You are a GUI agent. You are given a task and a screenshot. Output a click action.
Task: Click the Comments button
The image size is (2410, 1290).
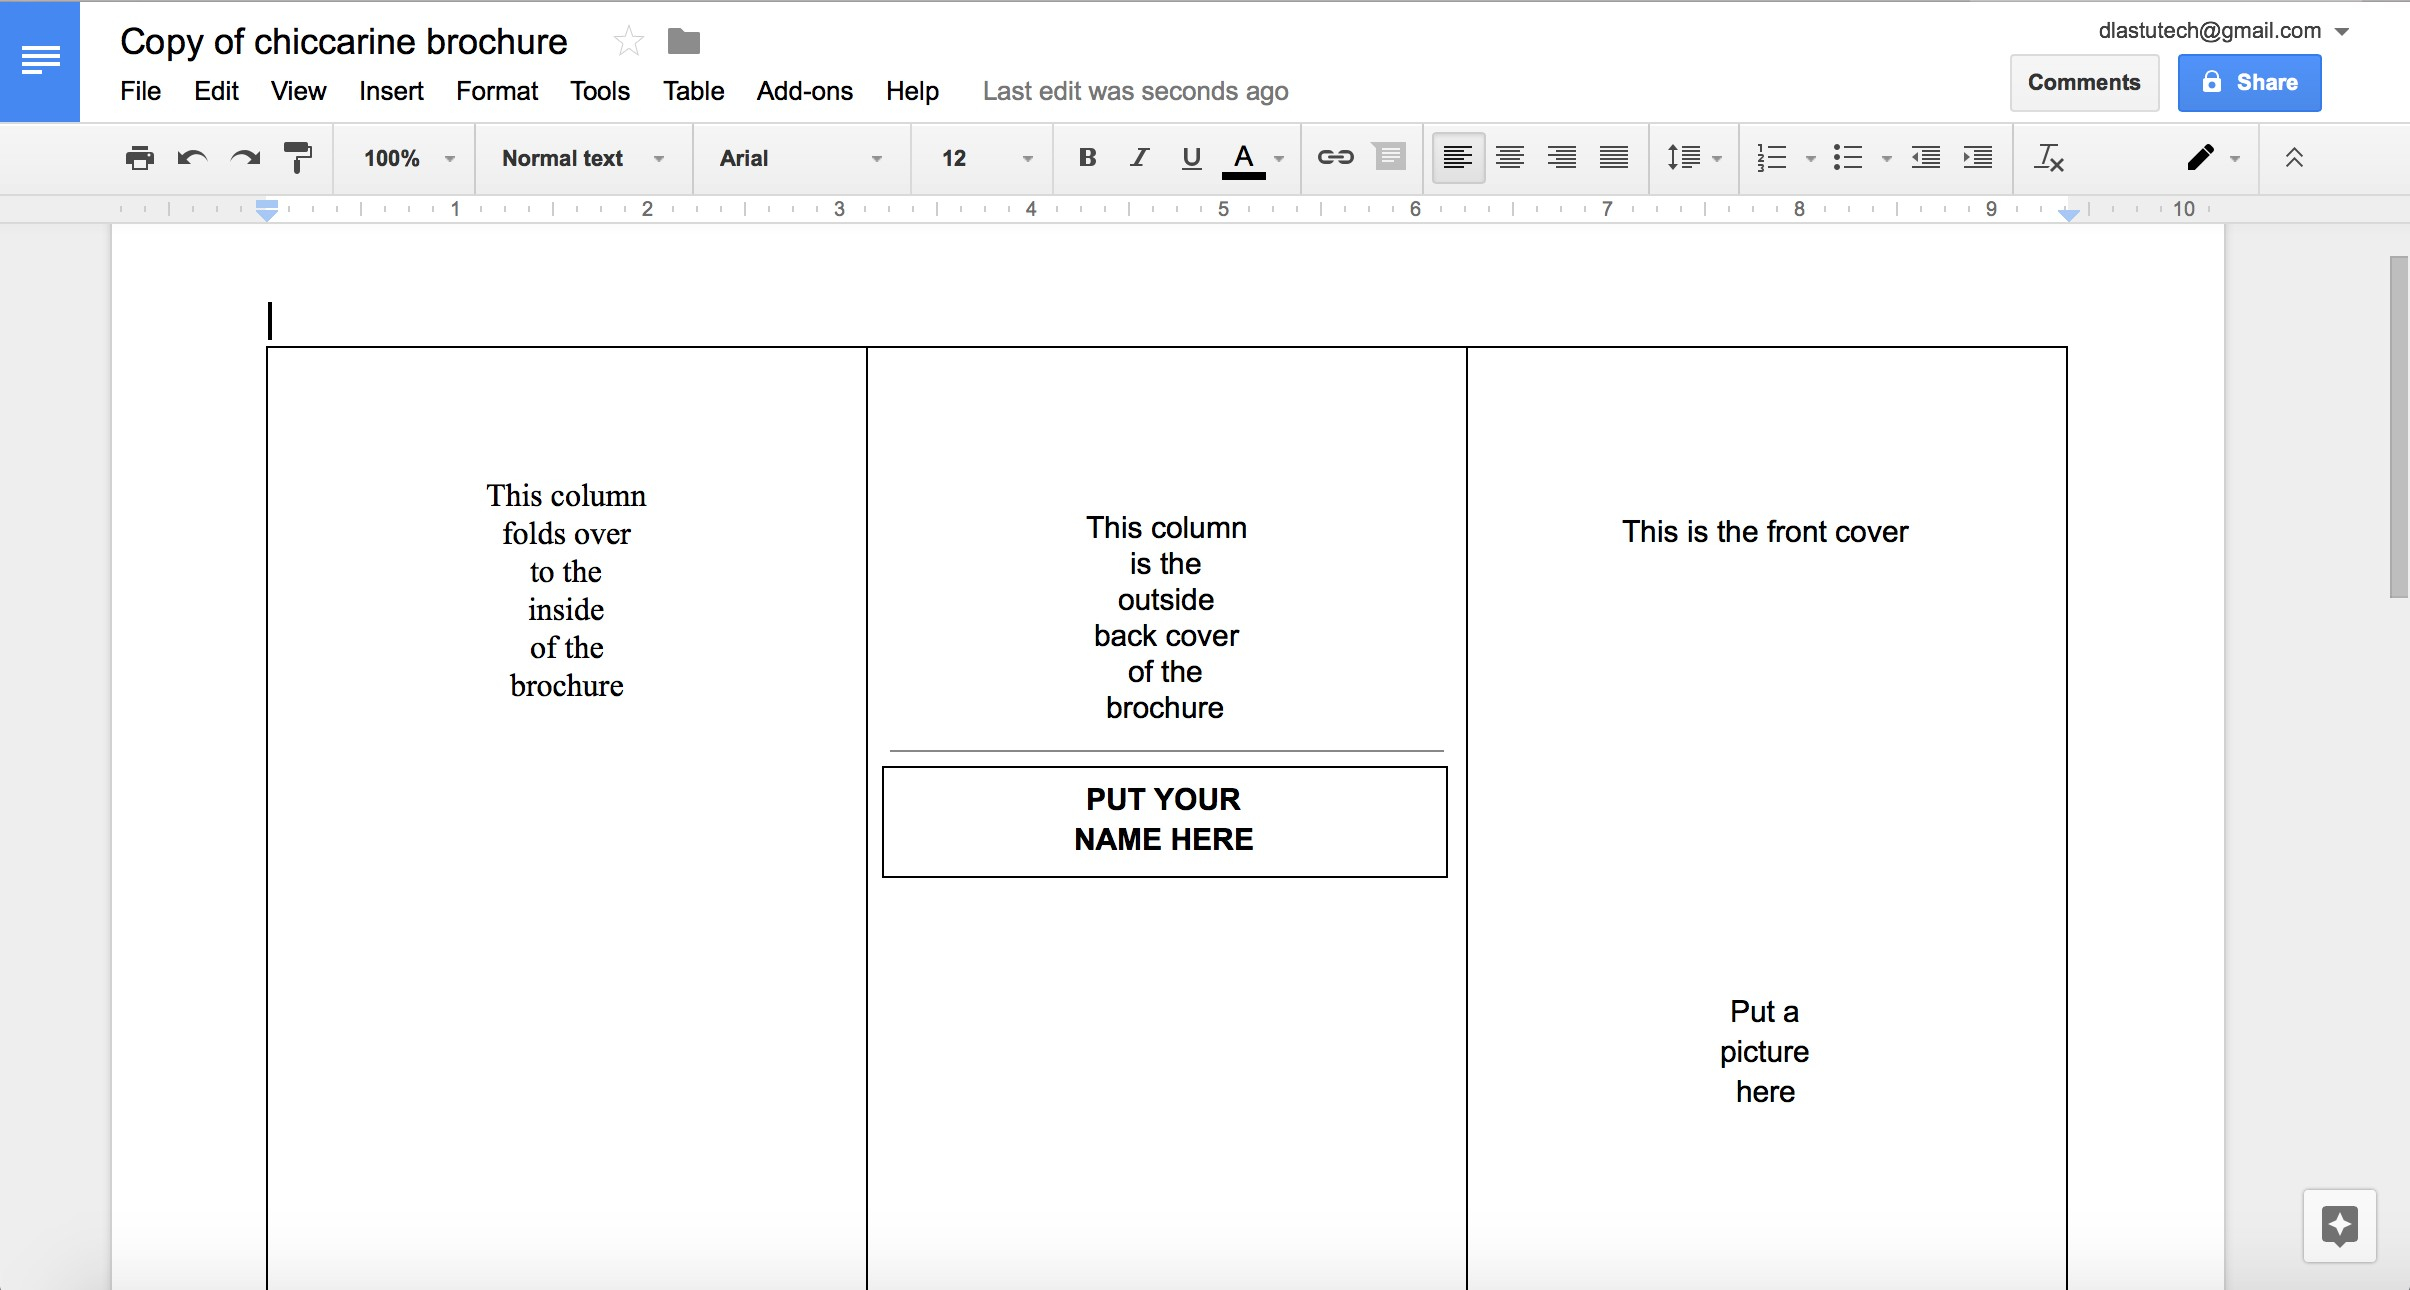coord(2083,83)
